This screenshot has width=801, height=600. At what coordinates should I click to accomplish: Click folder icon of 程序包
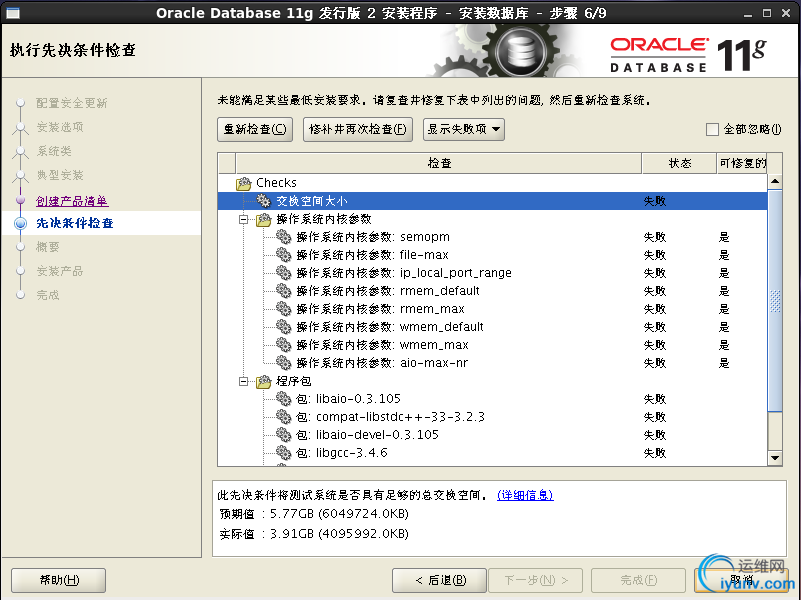[x=264, y=381]
